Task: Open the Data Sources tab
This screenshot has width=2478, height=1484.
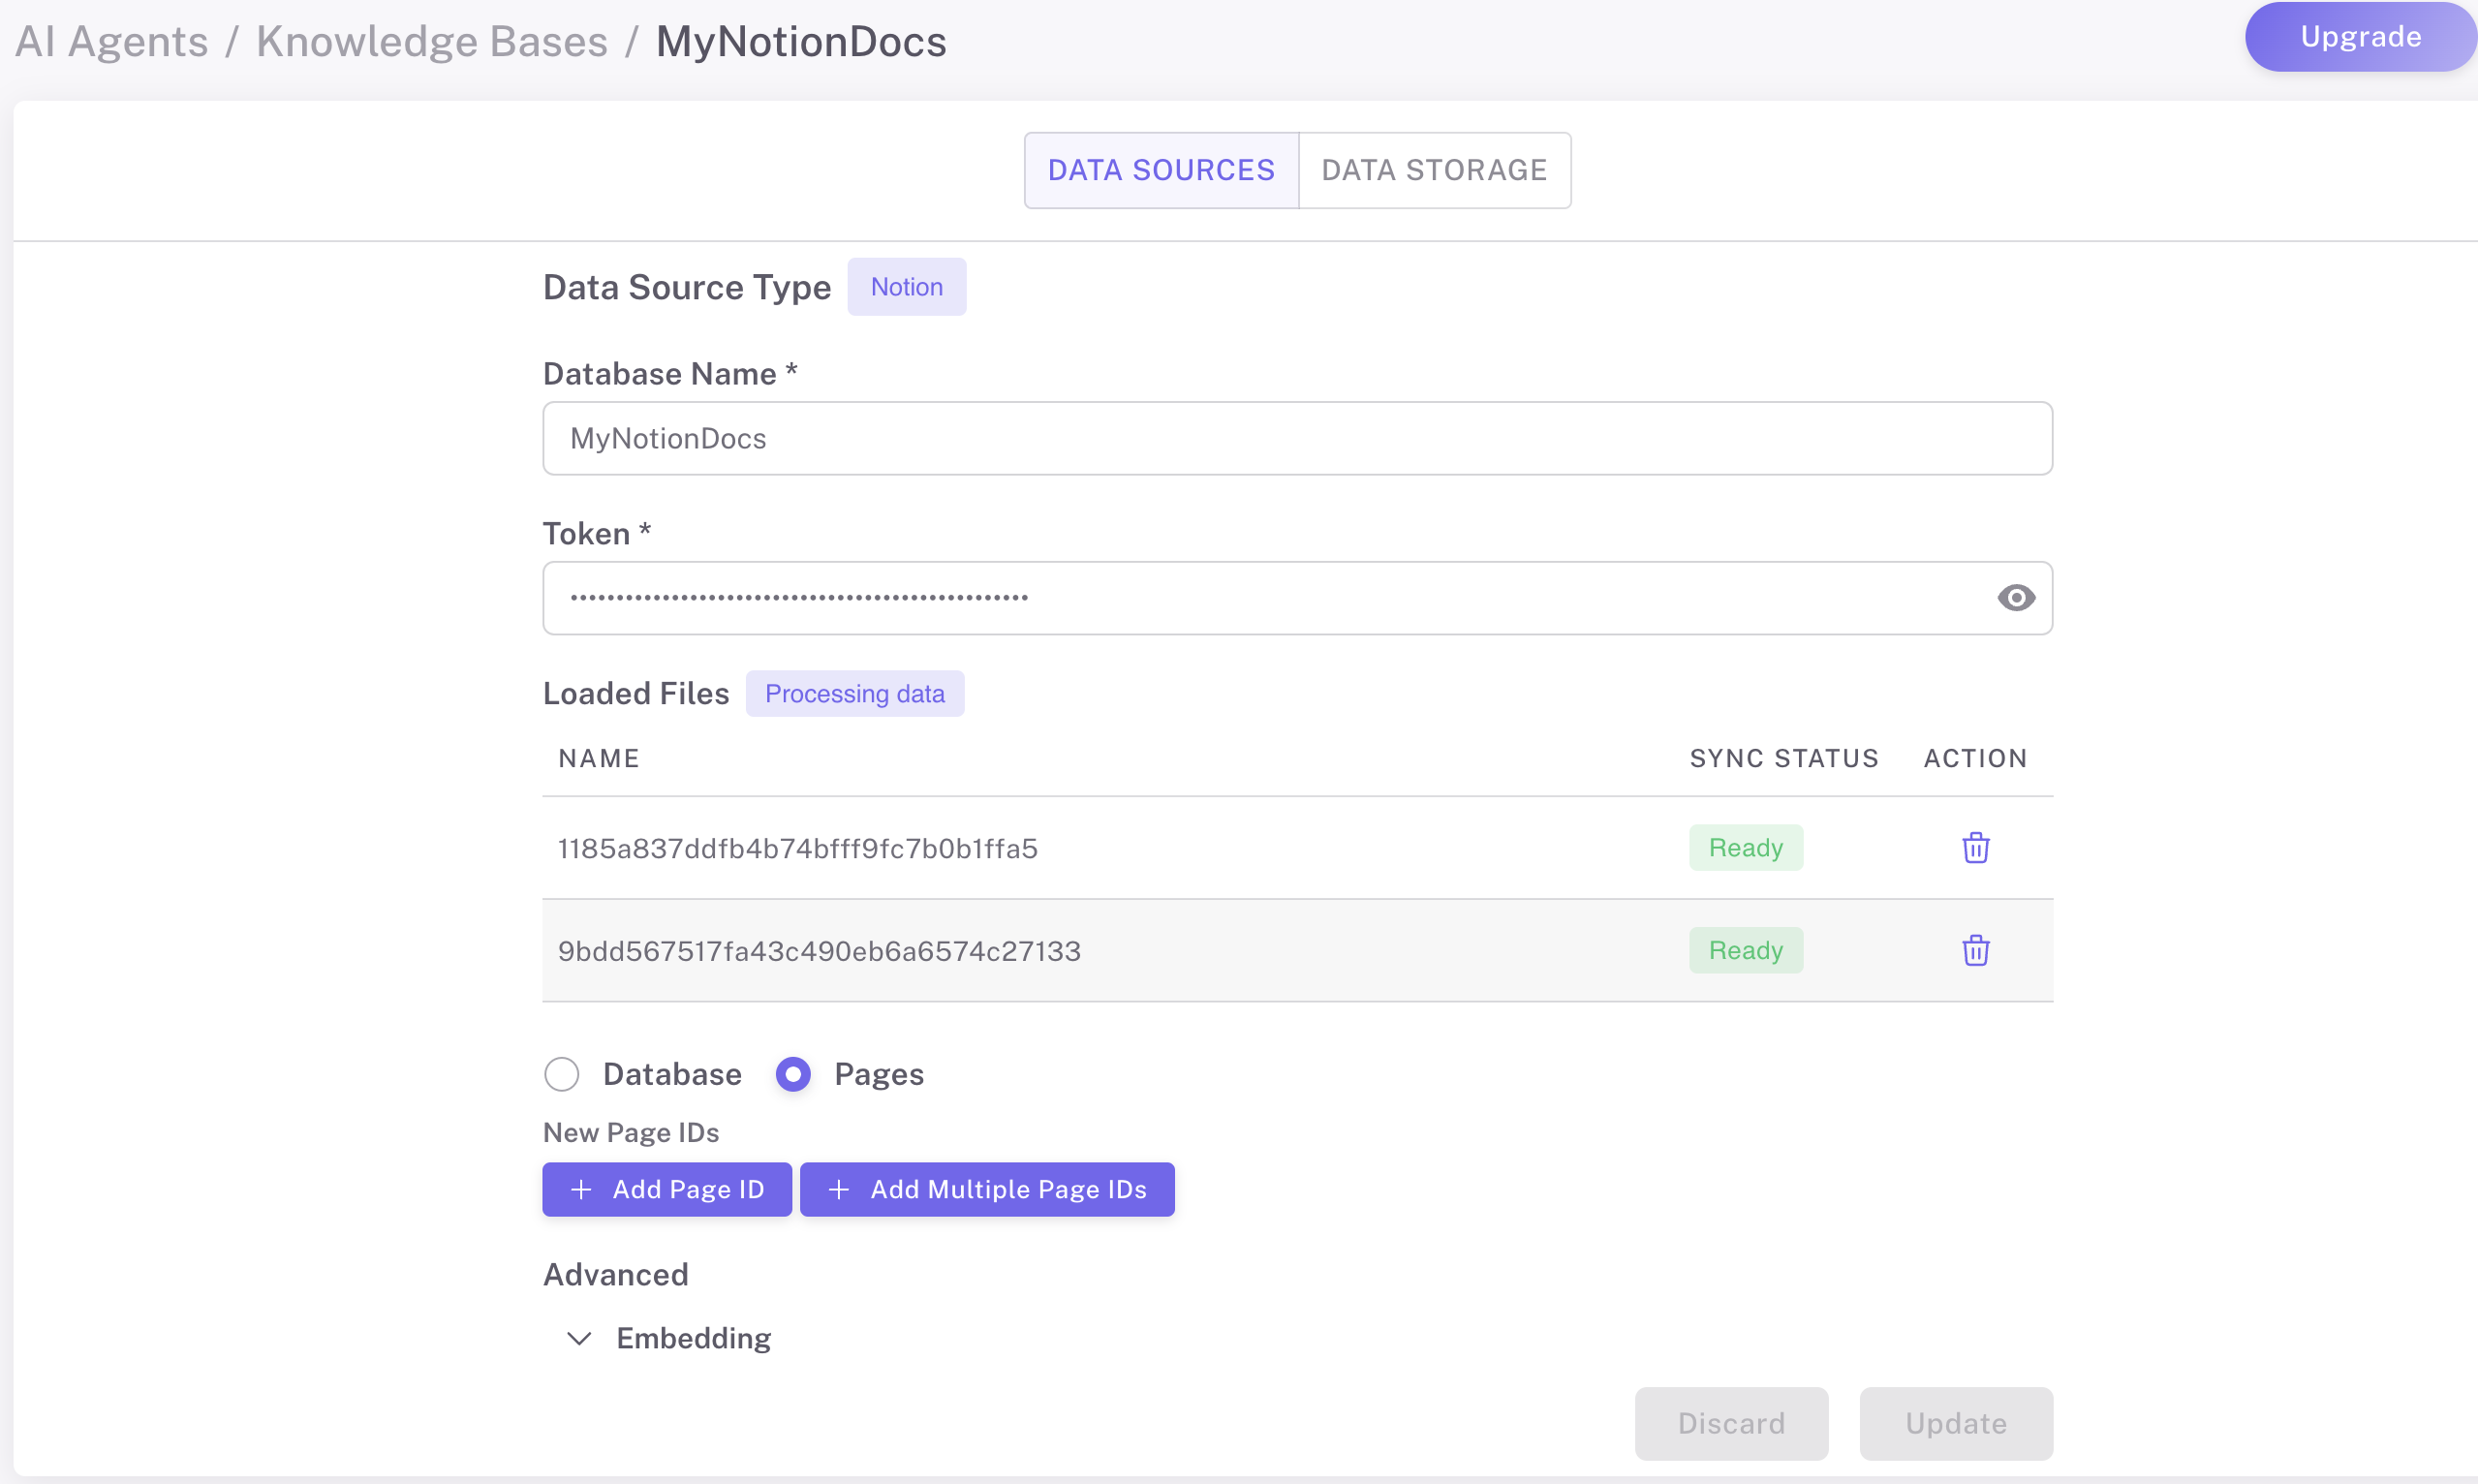Action: (1161, 170)
